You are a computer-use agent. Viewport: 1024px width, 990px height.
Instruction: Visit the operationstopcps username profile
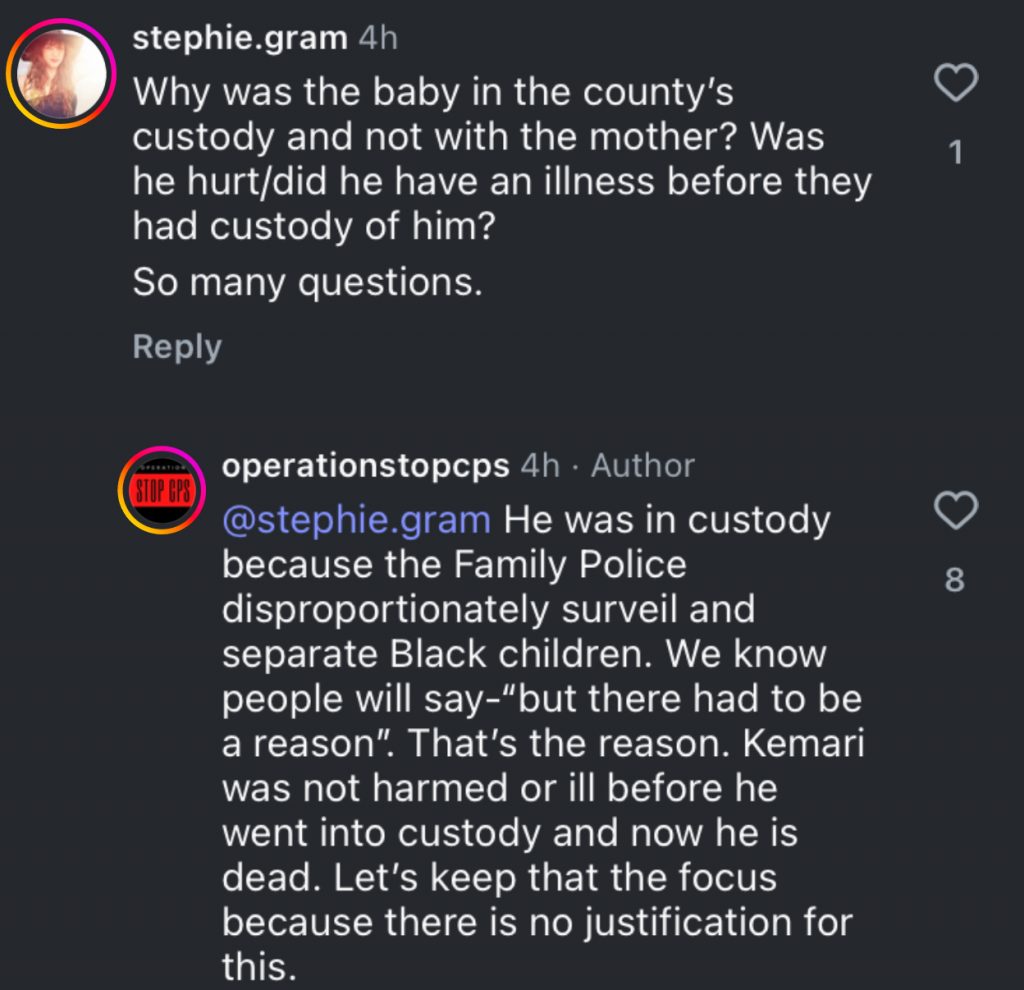[x=366, y=465]
